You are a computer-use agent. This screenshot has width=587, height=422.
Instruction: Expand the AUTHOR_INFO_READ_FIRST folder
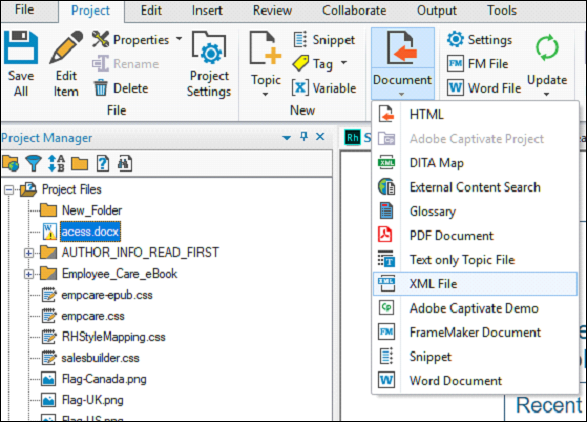pos(28,253)
